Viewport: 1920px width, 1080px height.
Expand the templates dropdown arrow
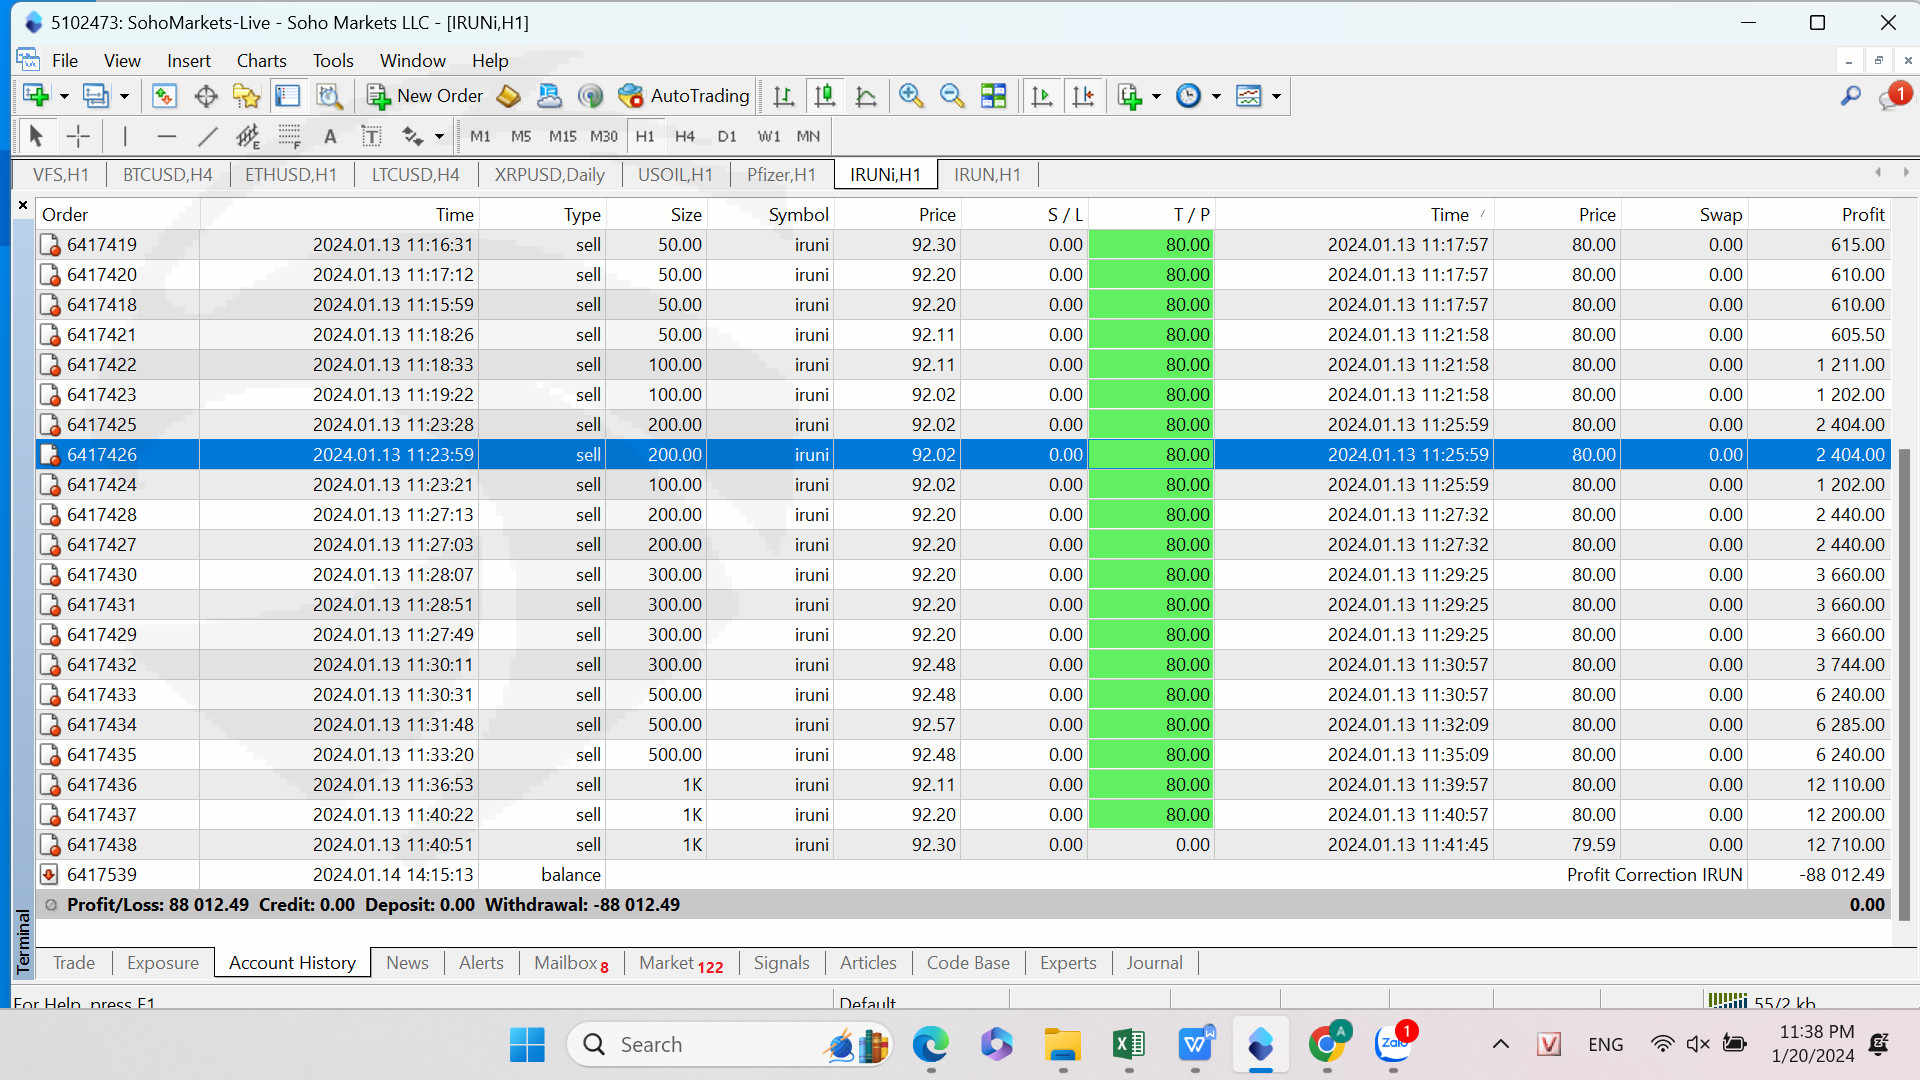[x=1276, y=96]
